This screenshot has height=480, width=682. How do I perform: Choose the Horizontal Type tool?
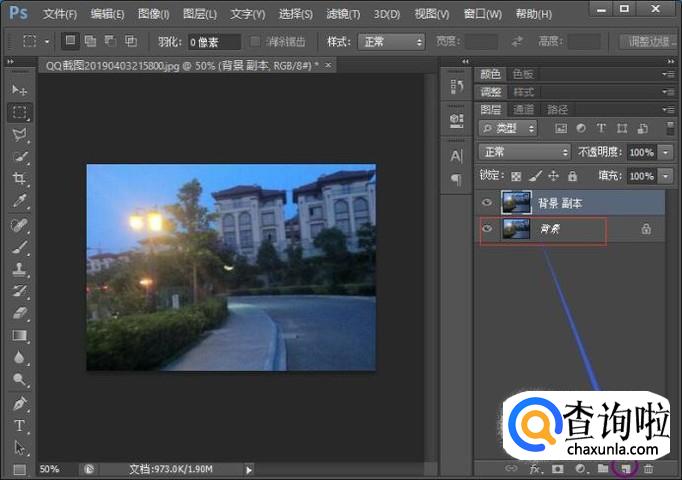(x=19, y=425)
